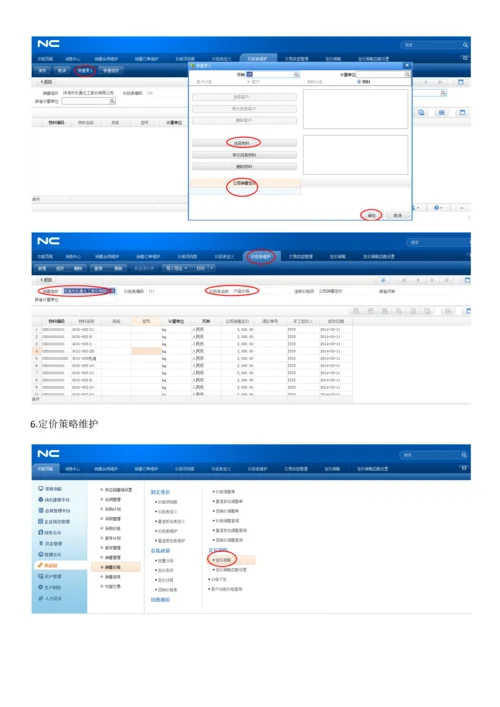Viewport: 500px width, 707px height.
Task: Click the 删除物料 button in dialog
Action: tap(244, 166)
